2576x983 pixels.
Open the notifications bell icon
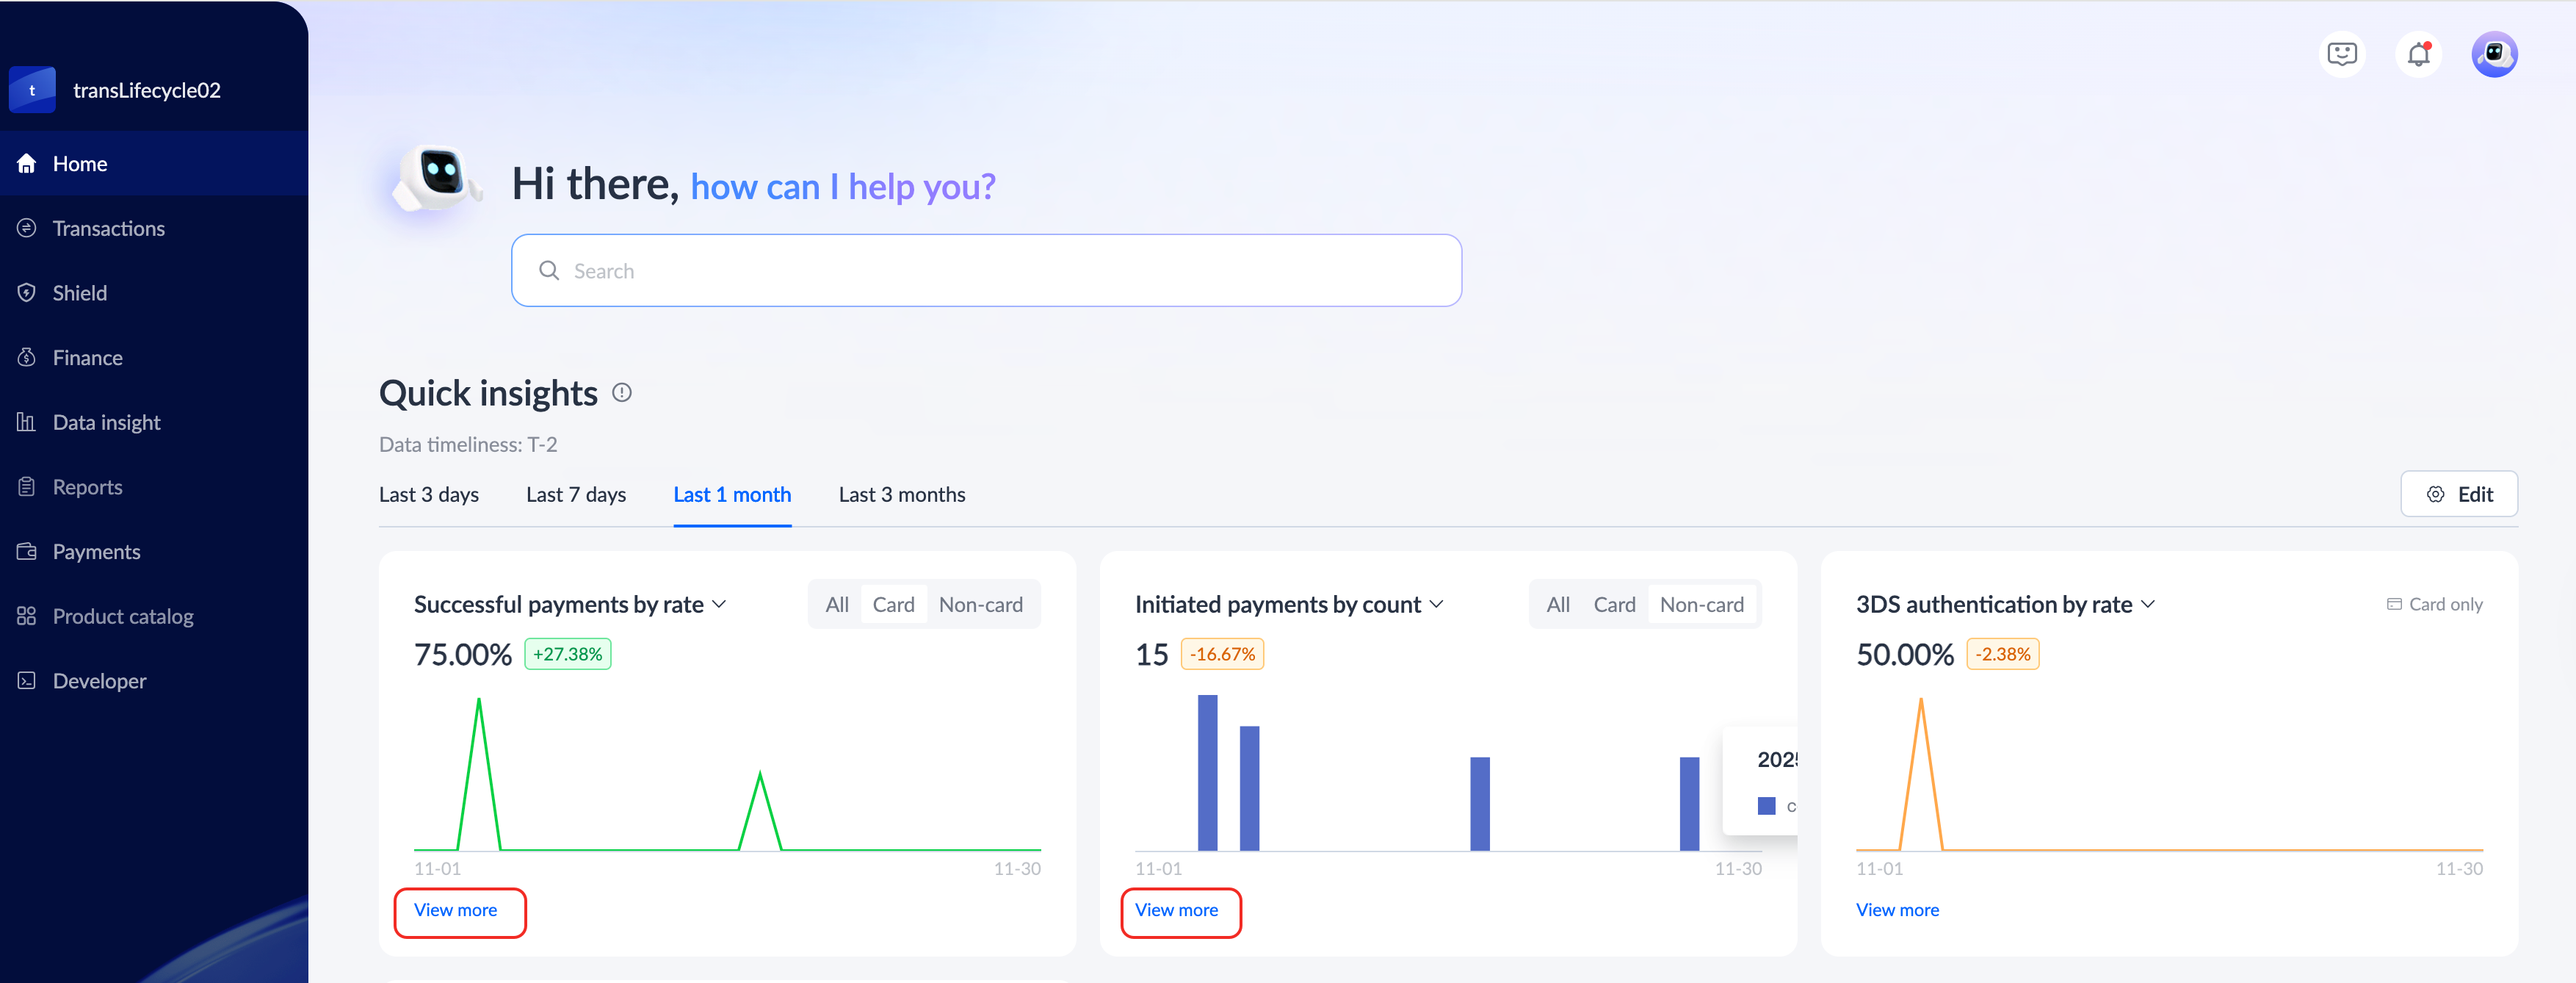2418,54
